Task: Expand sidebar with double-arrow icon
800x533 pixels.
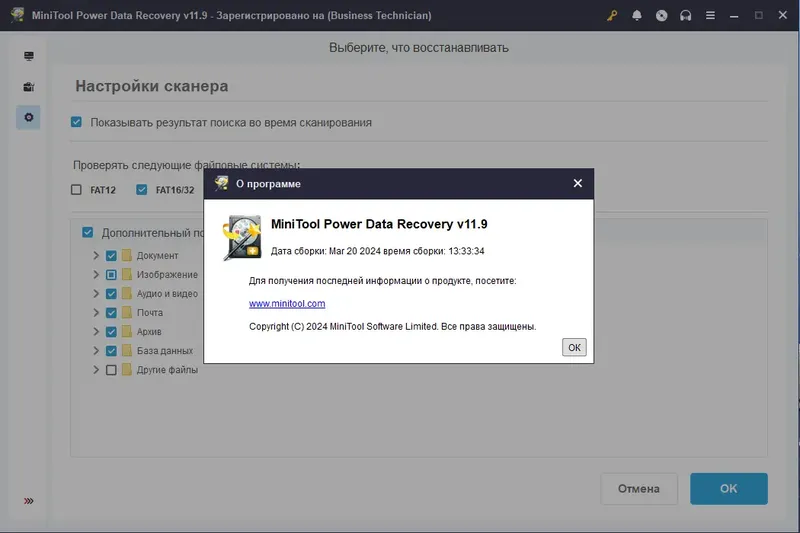Action: (29, 501)
